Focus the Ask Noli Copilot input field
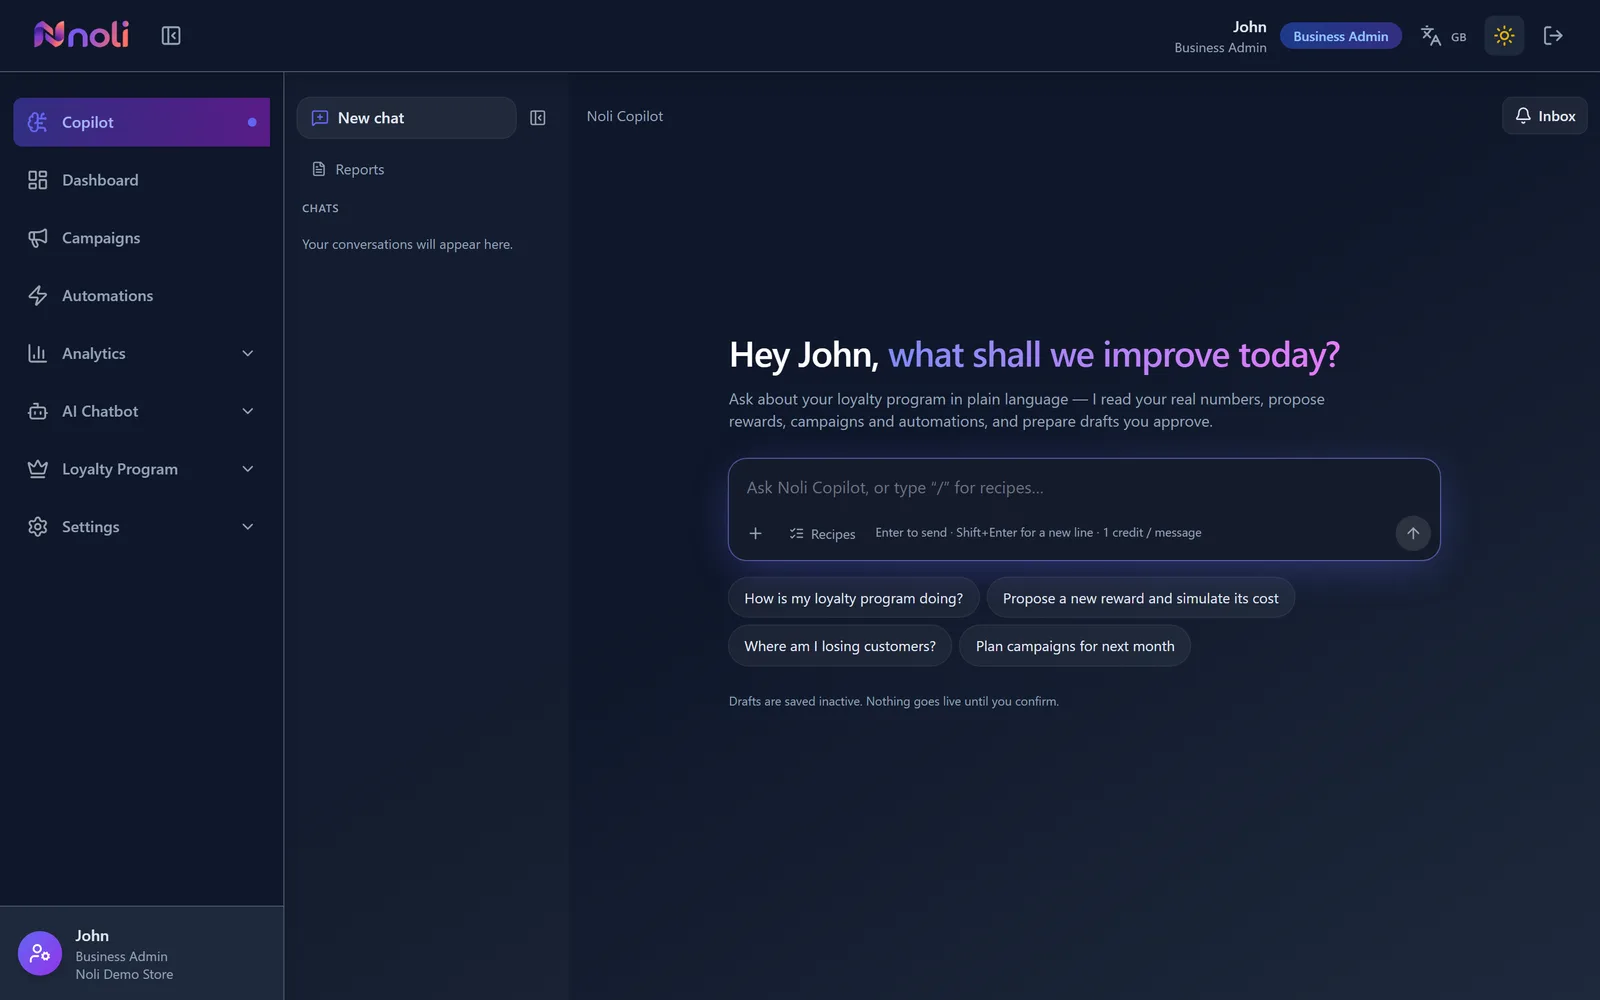 1084,488
